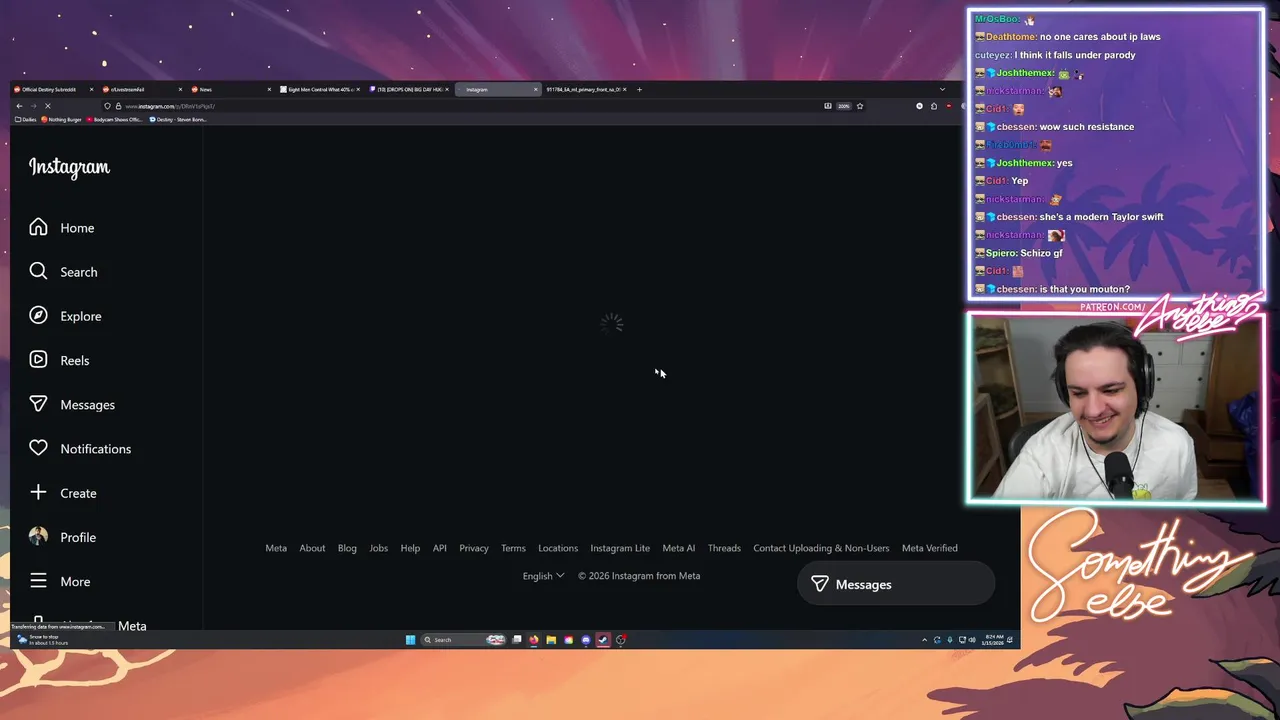Show hidden system tray icons chevron

pyautogui.click(x=924, y=640)
